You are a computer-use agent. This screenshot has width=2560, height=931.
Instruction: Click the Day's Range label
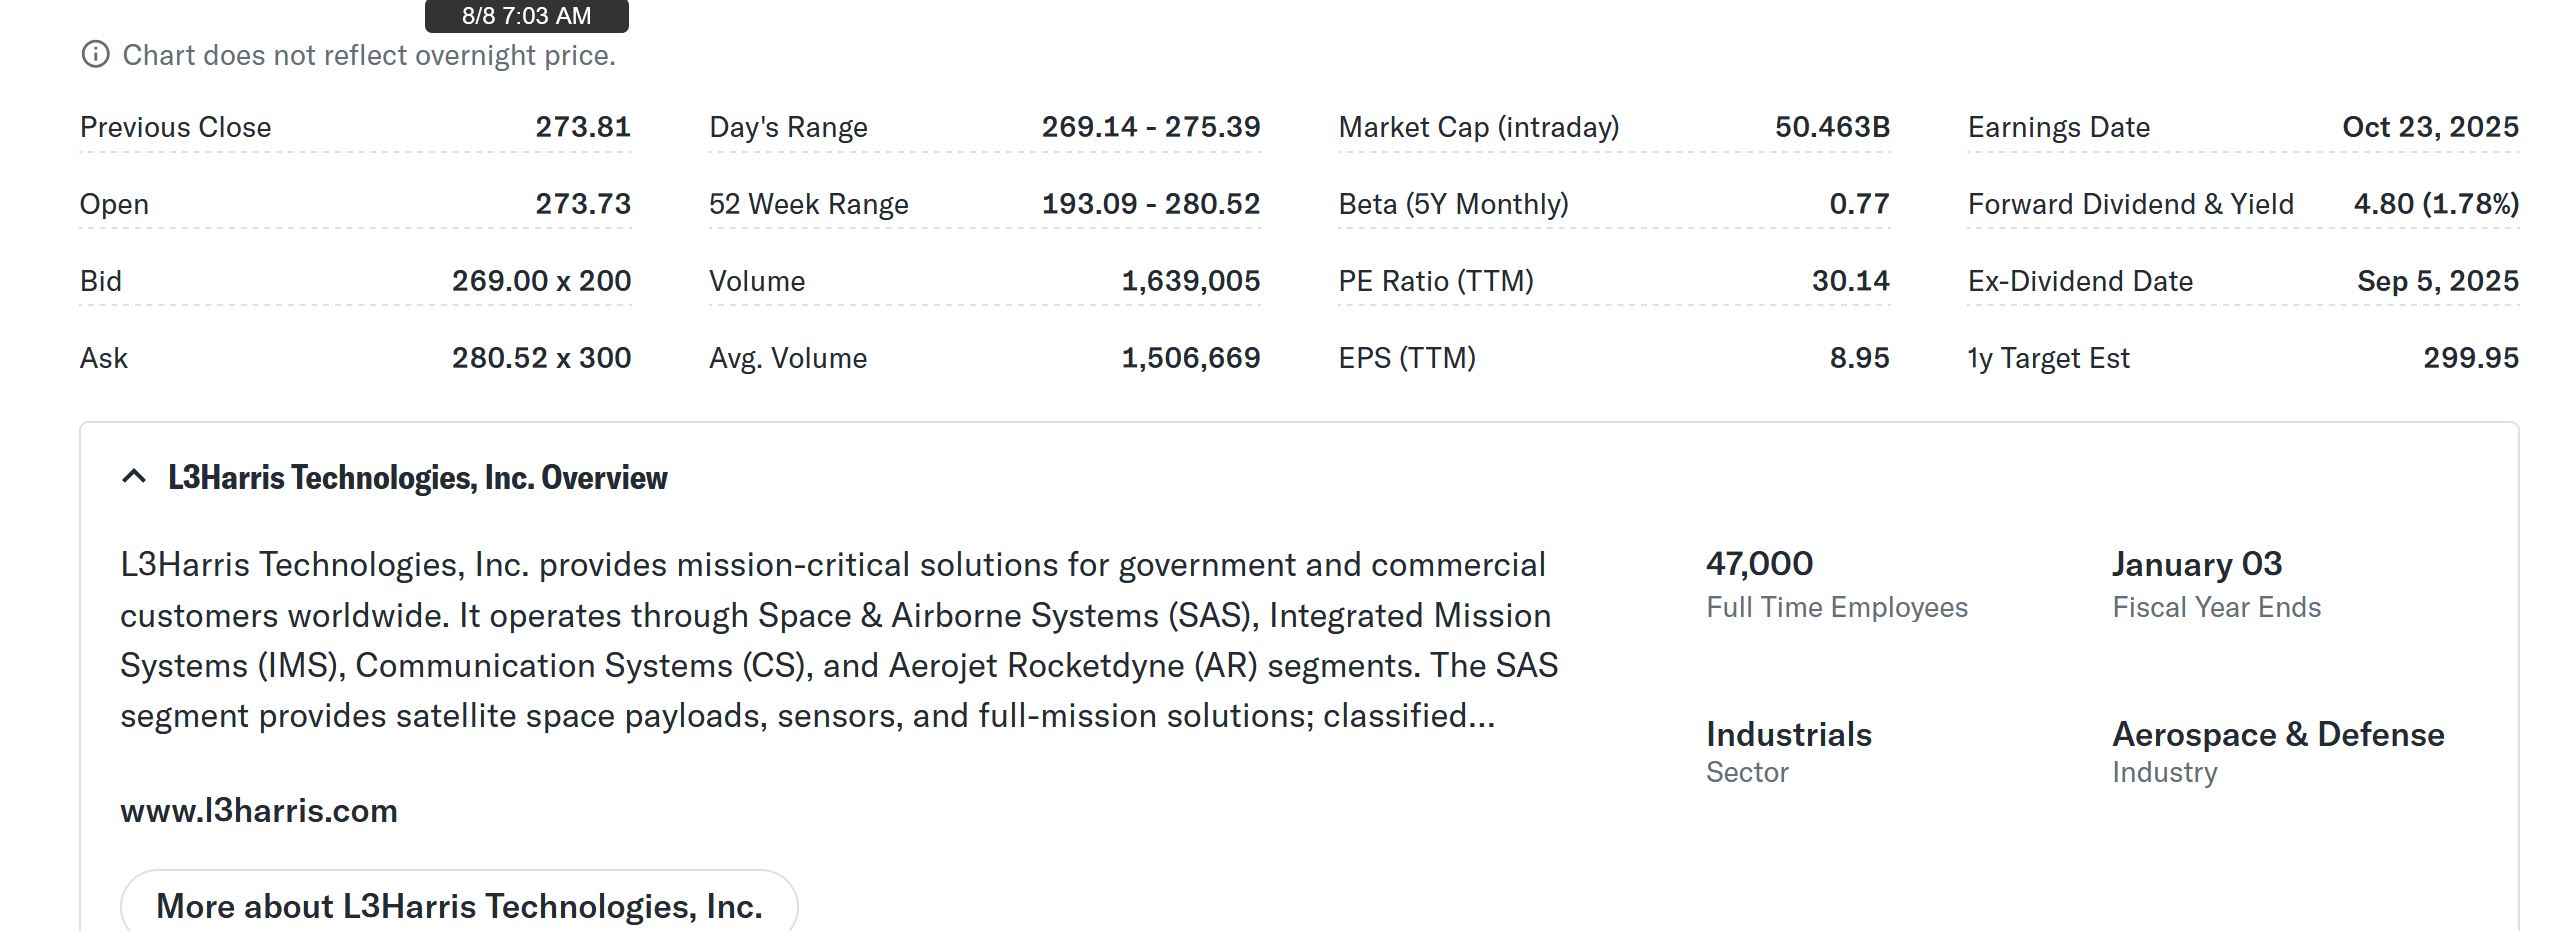(788, 127)
